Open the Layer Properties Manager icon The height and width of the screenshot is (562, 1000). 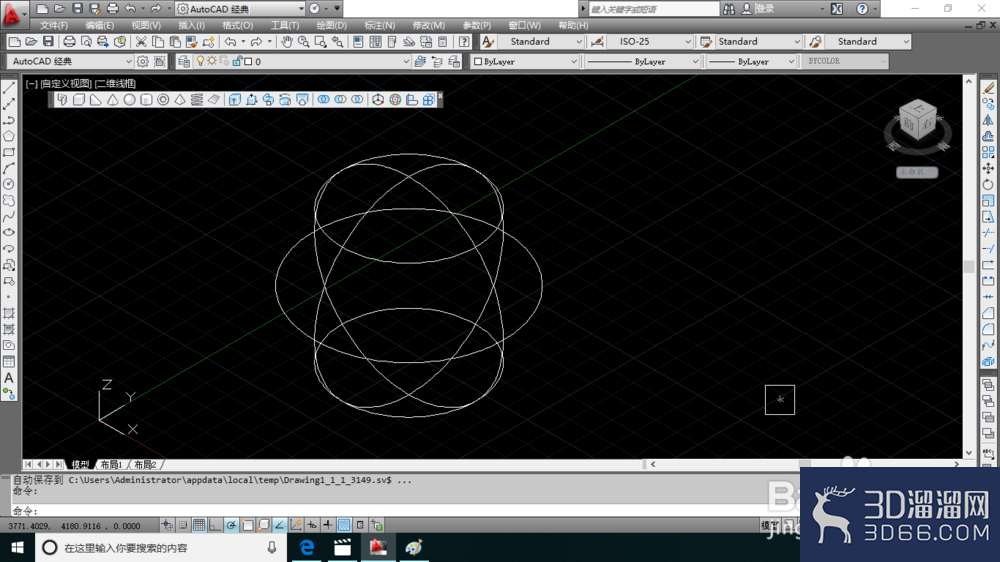tap(184, 61)
